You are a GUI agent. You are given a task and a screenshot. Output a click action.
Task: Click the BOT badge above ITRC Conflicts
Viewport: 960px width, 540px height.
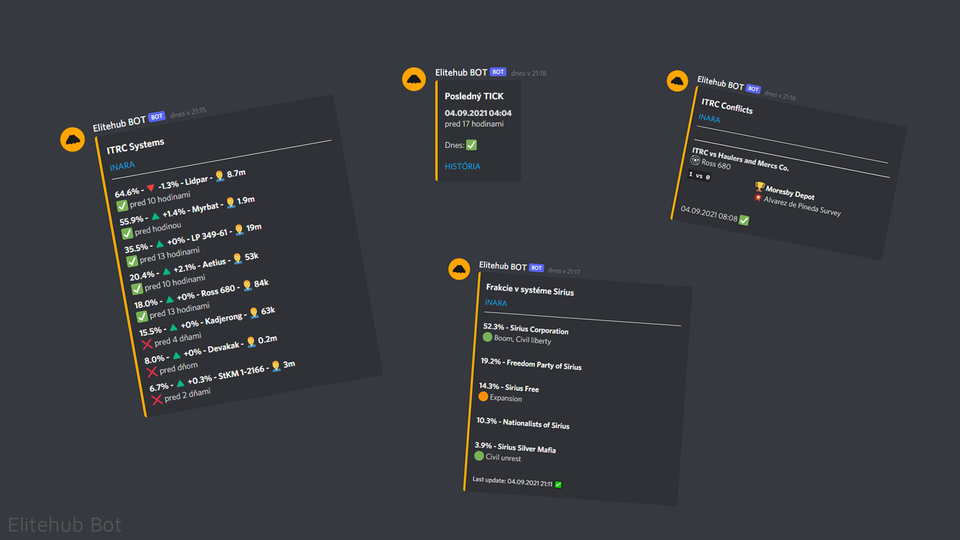pyautogui.click(x=753, y=89)
